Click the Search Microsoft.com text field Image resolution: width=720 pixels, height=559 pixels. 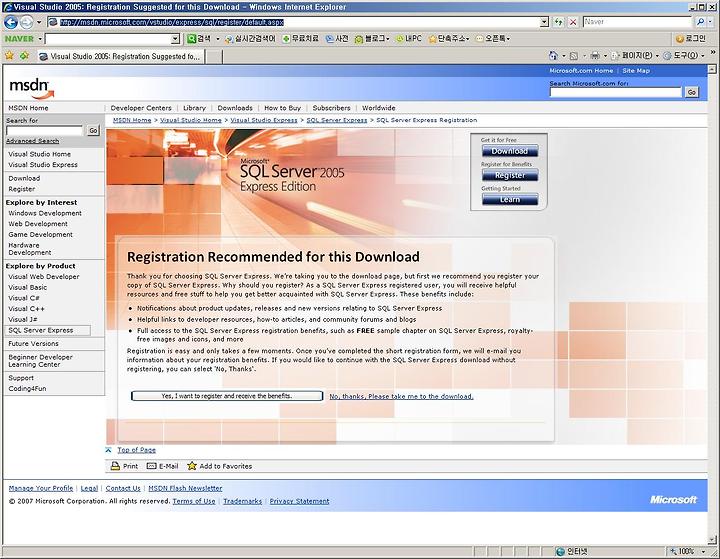click(615, 92)
